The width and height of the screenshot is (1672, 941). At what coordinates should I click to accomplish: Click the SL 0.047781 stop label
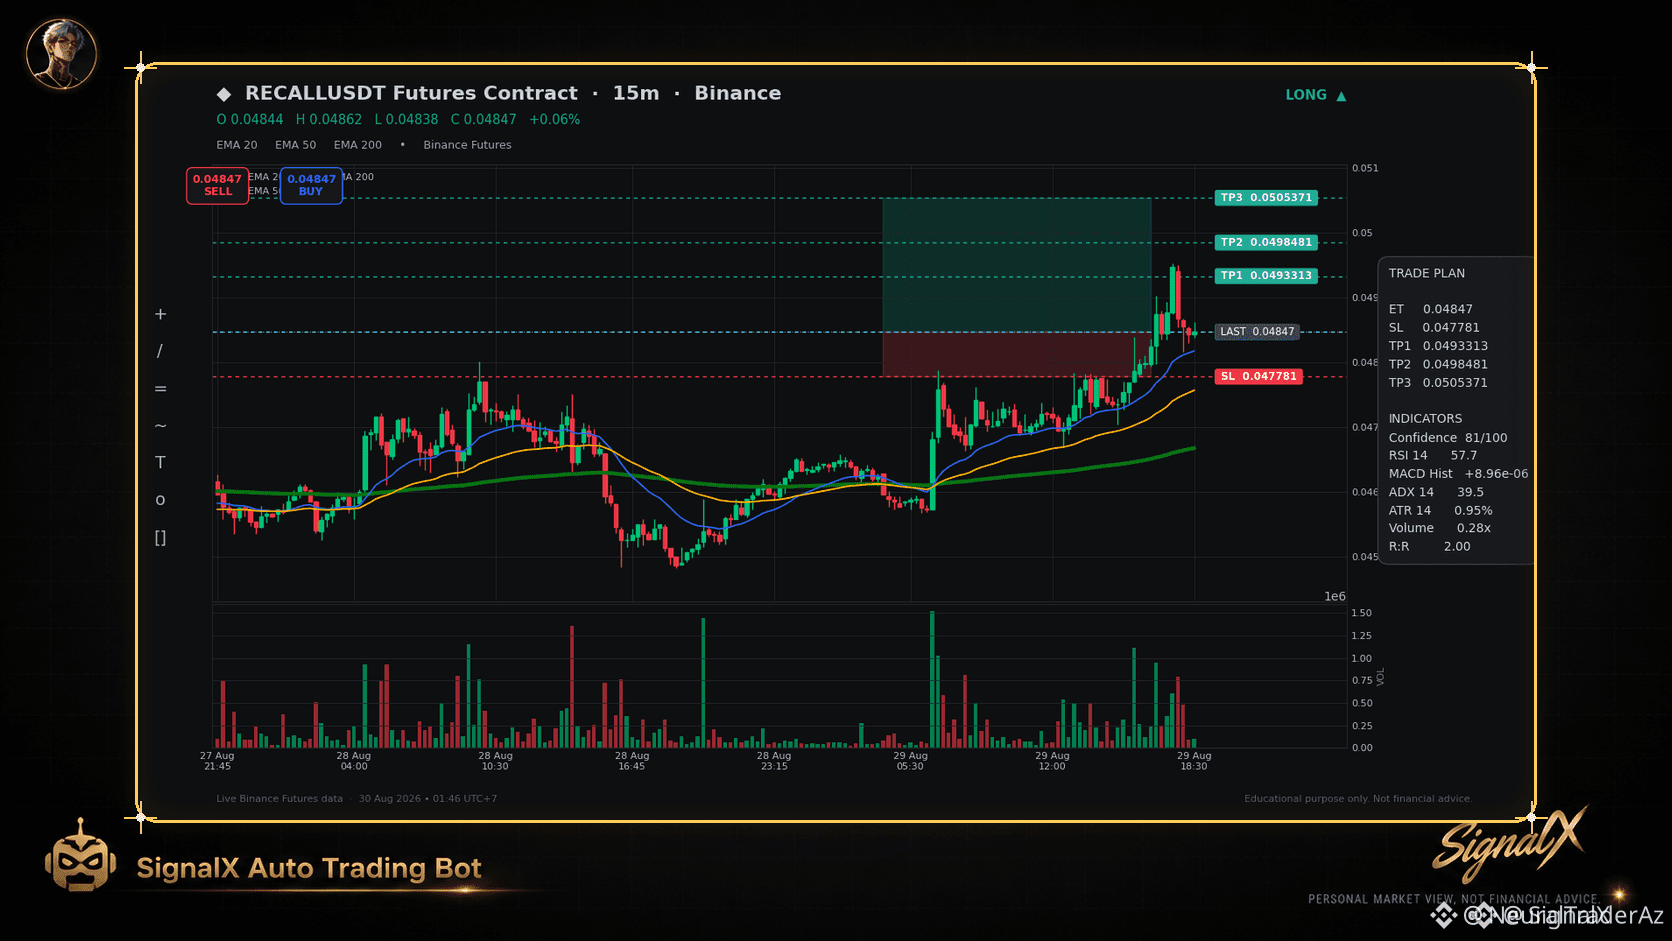tap(1258, 376)
